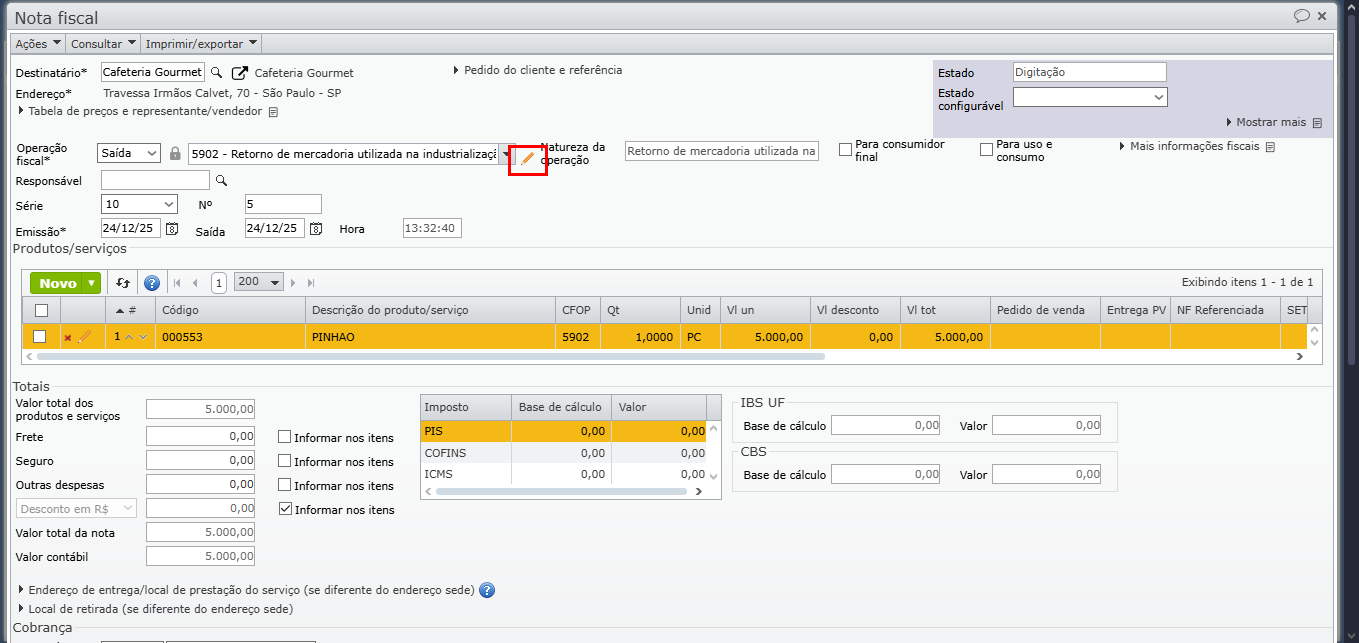Select the PINHAO row checkbox
The width and height of the screenshot is (1359, 643).
coord(40,337)
